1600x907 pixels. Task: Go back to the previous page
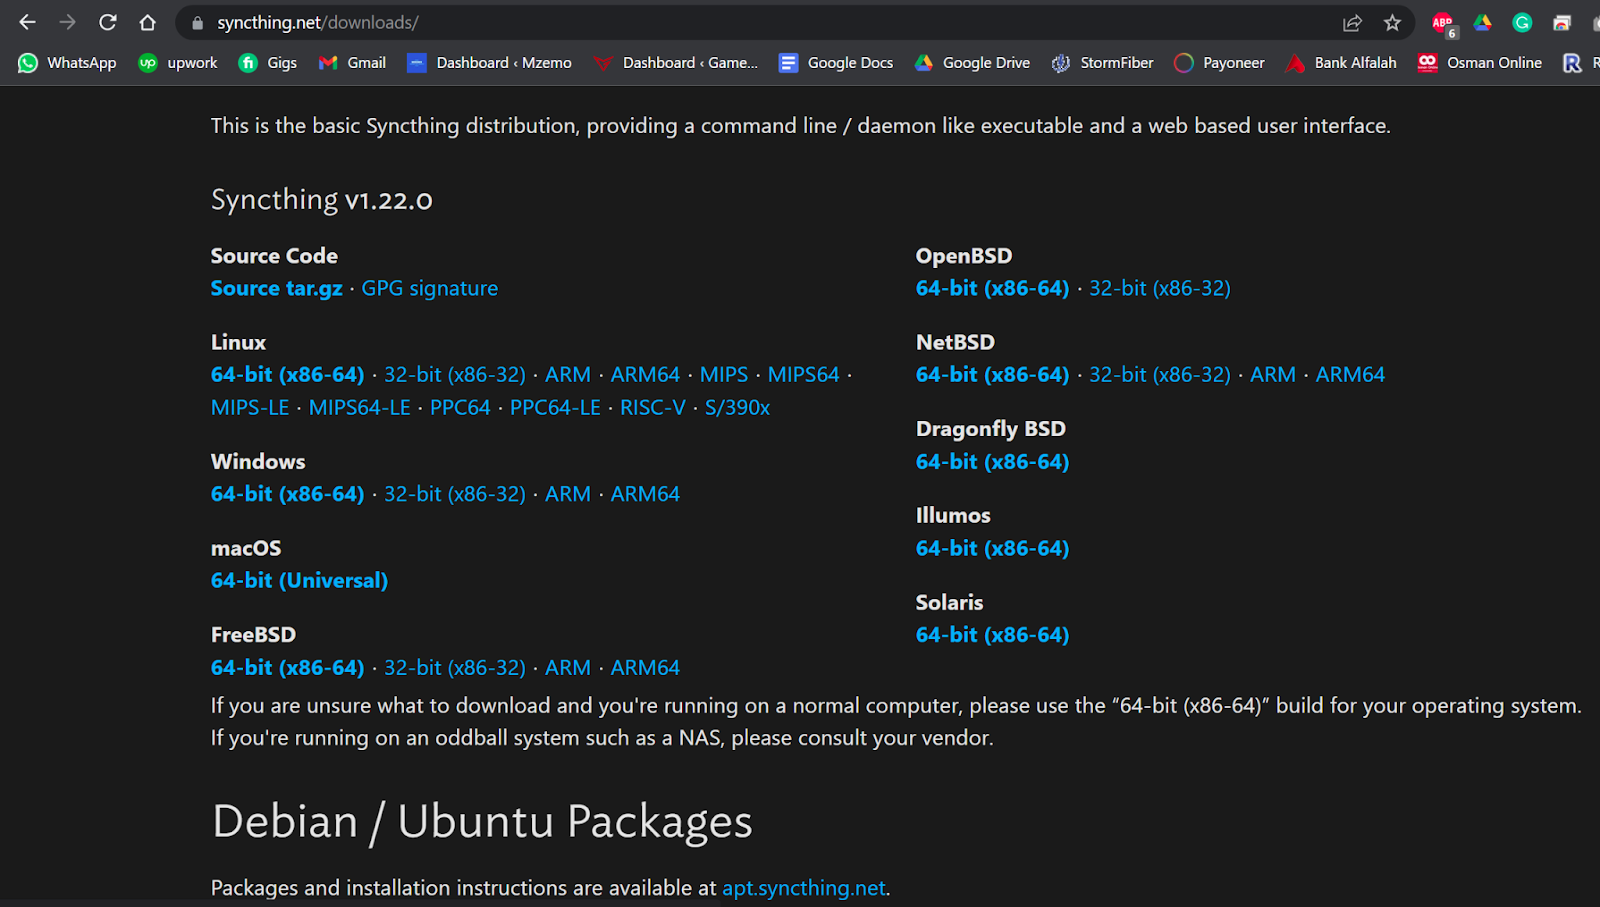(27, 22)
